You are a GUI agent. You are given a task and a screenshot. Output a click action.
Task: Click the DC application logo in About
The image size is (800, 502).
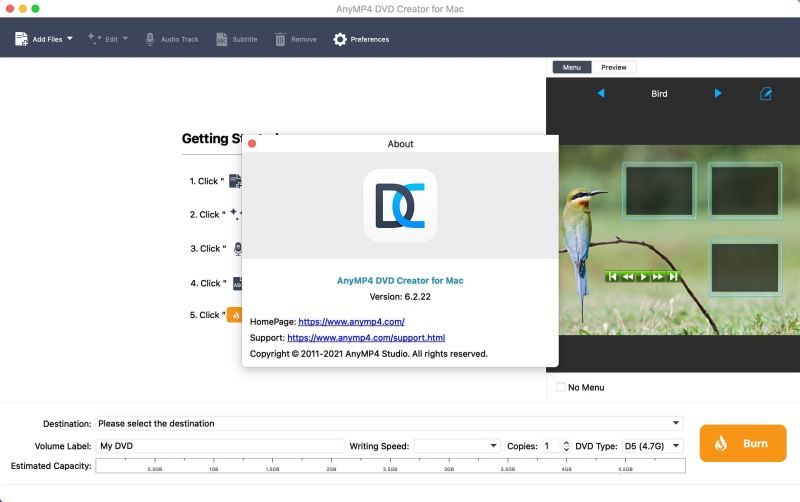click(400, 206)
